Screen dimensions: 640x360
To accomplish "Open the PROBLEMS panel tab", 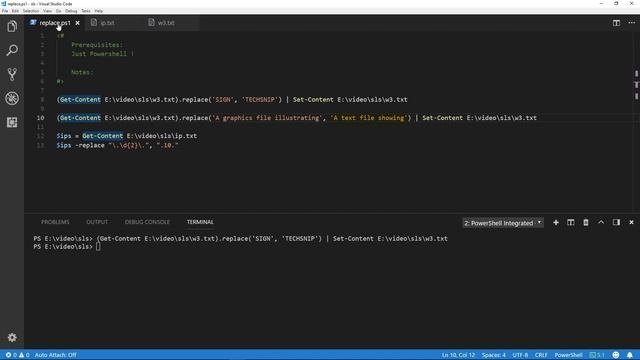I will 55,222.
